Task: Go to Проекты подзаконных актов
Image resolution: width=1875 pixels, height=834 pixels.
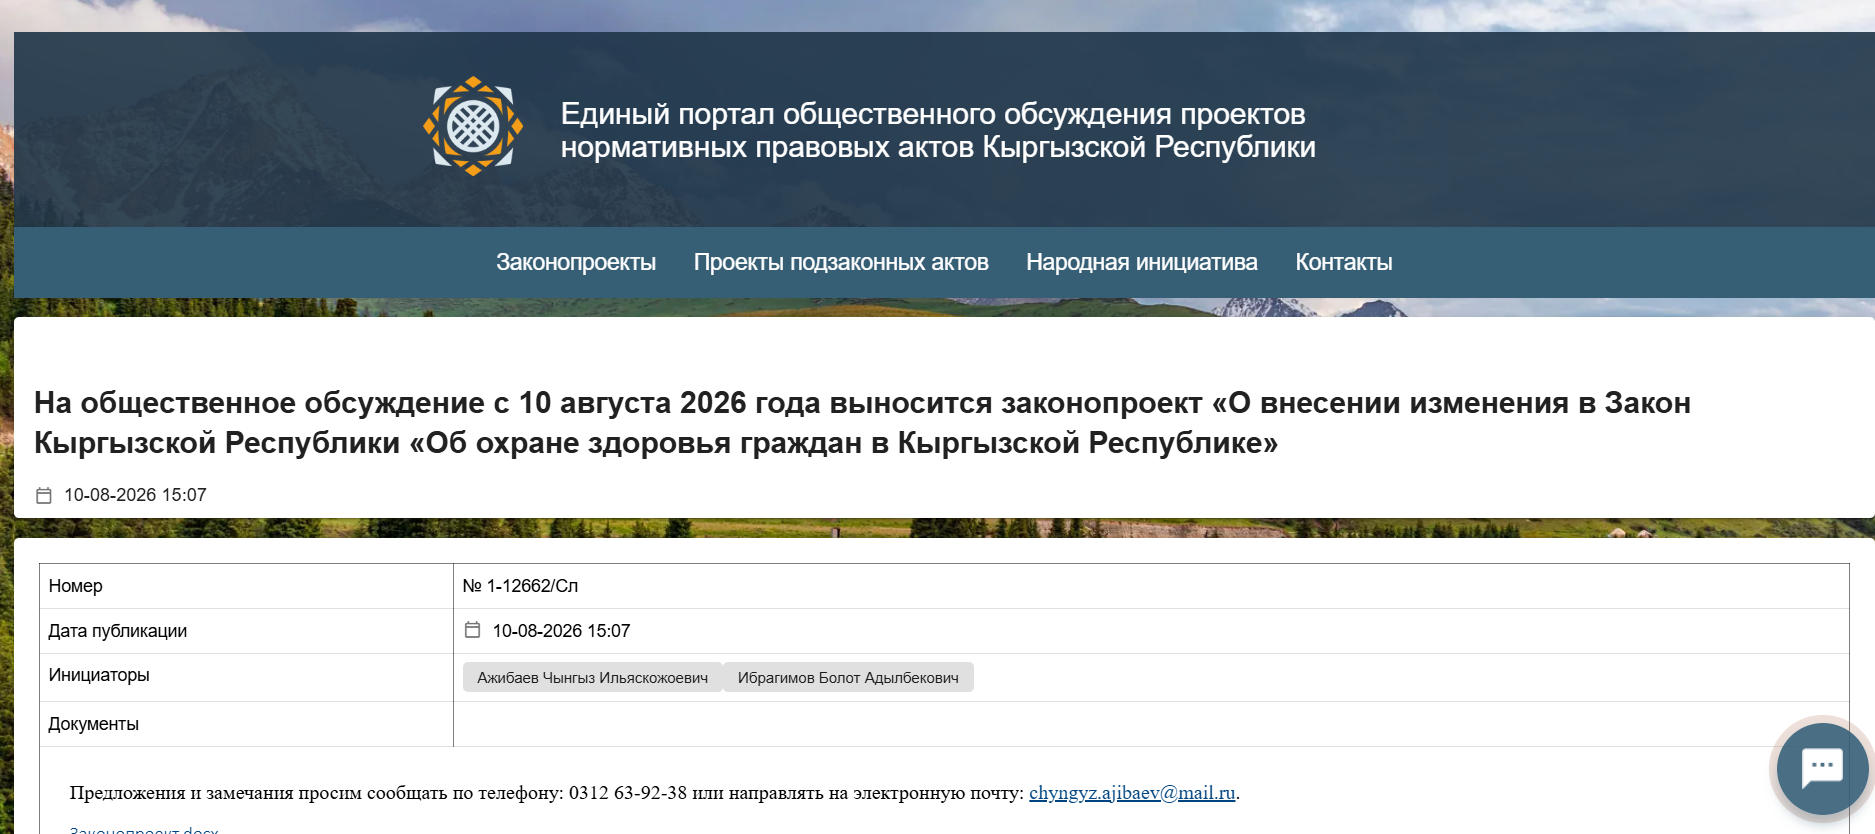Action: (841, 262)
